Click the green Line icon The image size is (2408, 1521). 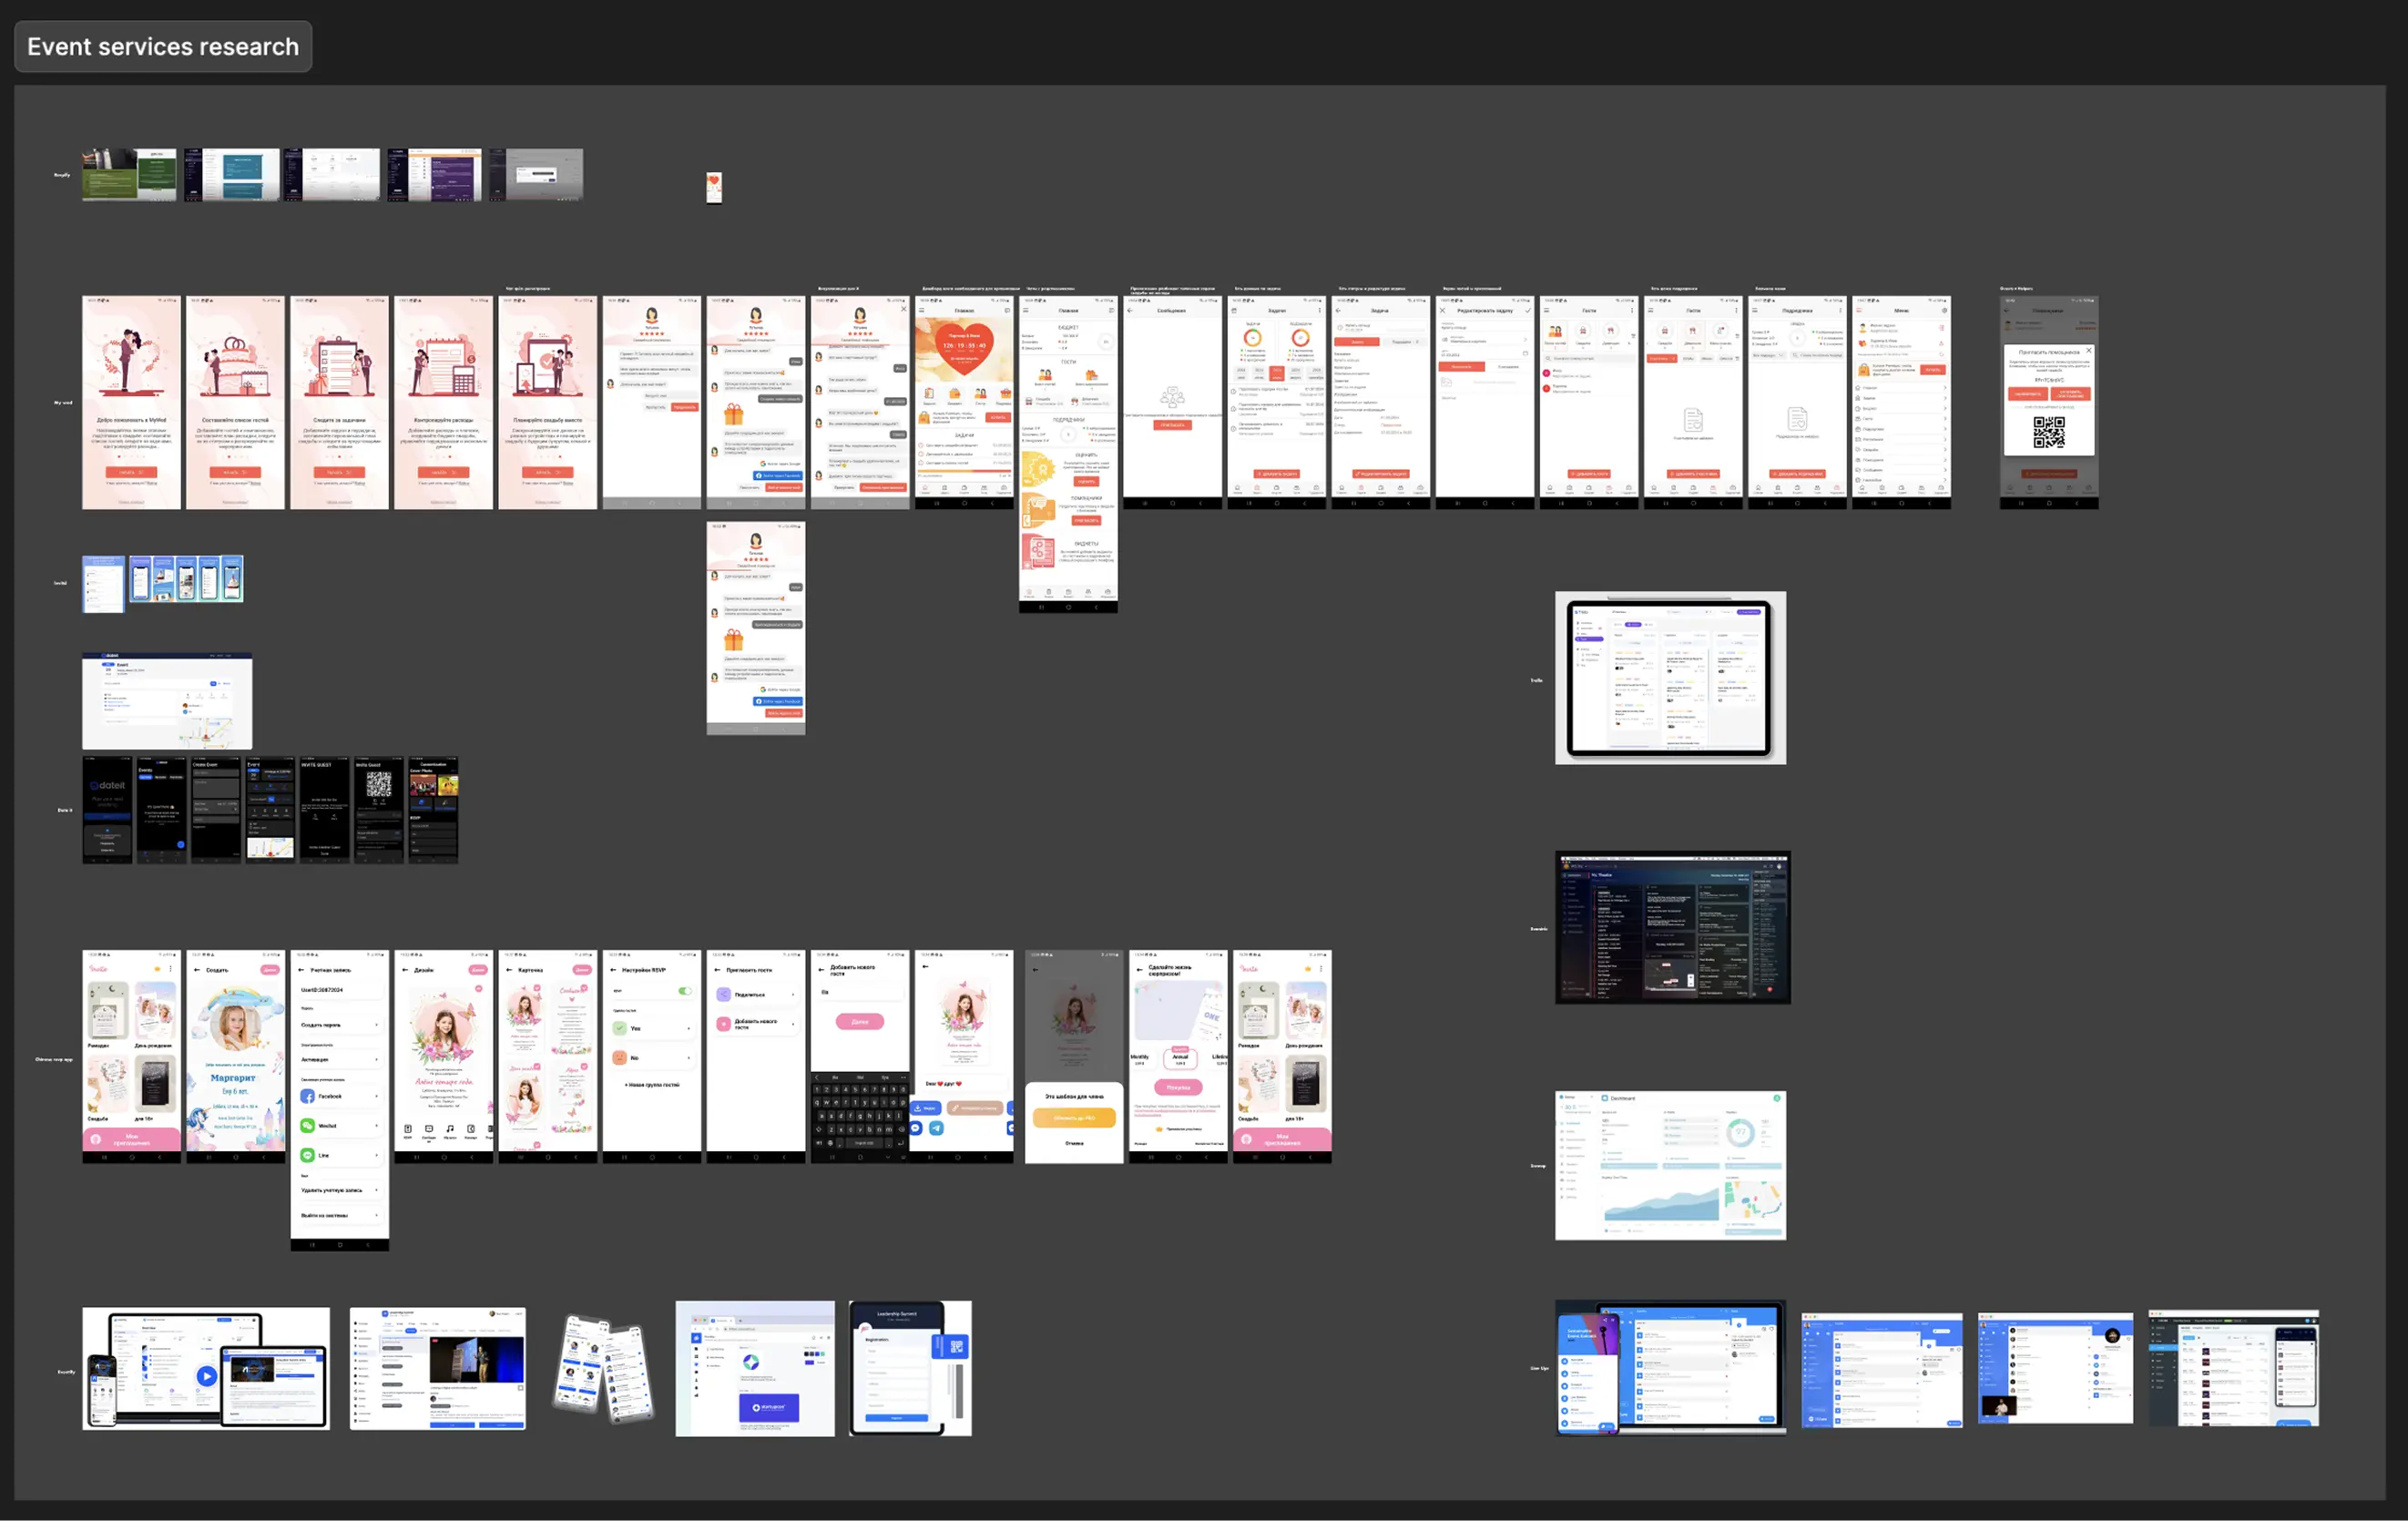pyautogui.click(x=308, y=1155)
